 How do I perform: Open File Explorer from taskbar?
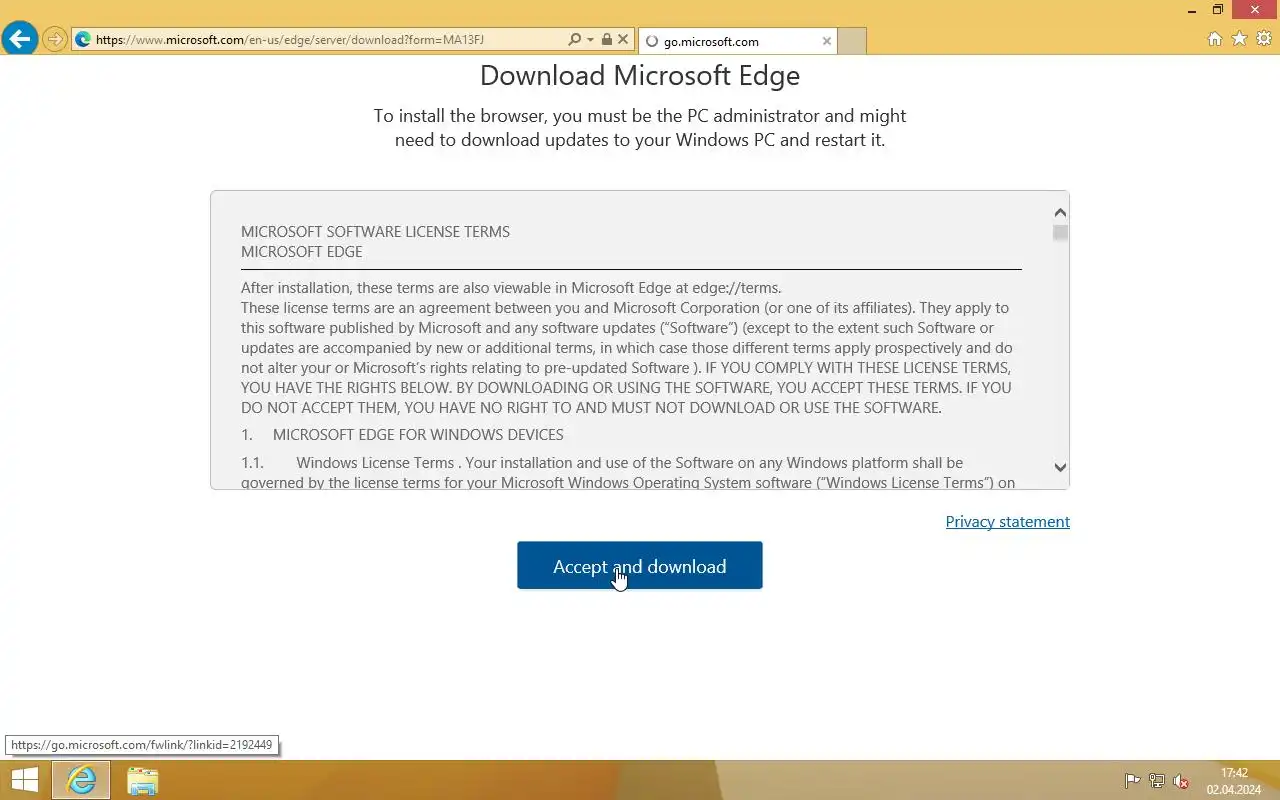tap(143, 780)
